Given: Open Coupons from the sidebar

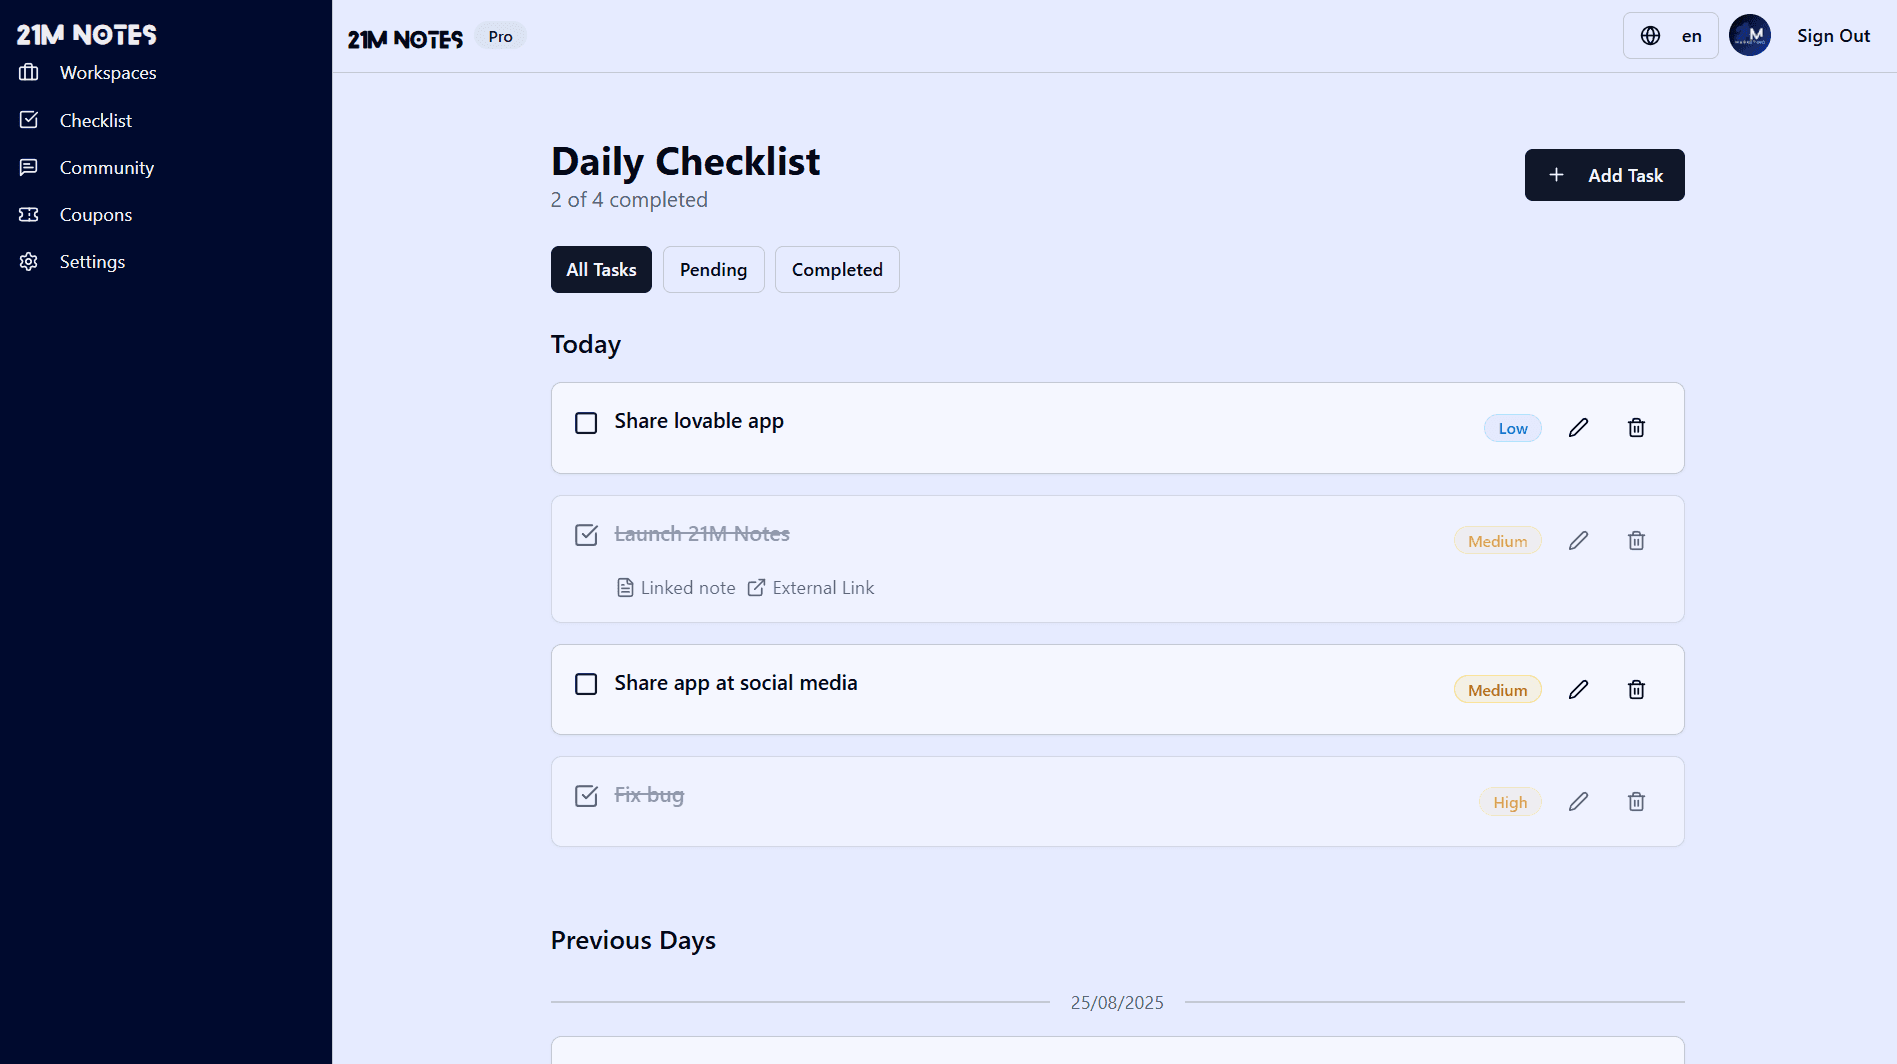Looking at the screenshot, I should click(95, 215).
